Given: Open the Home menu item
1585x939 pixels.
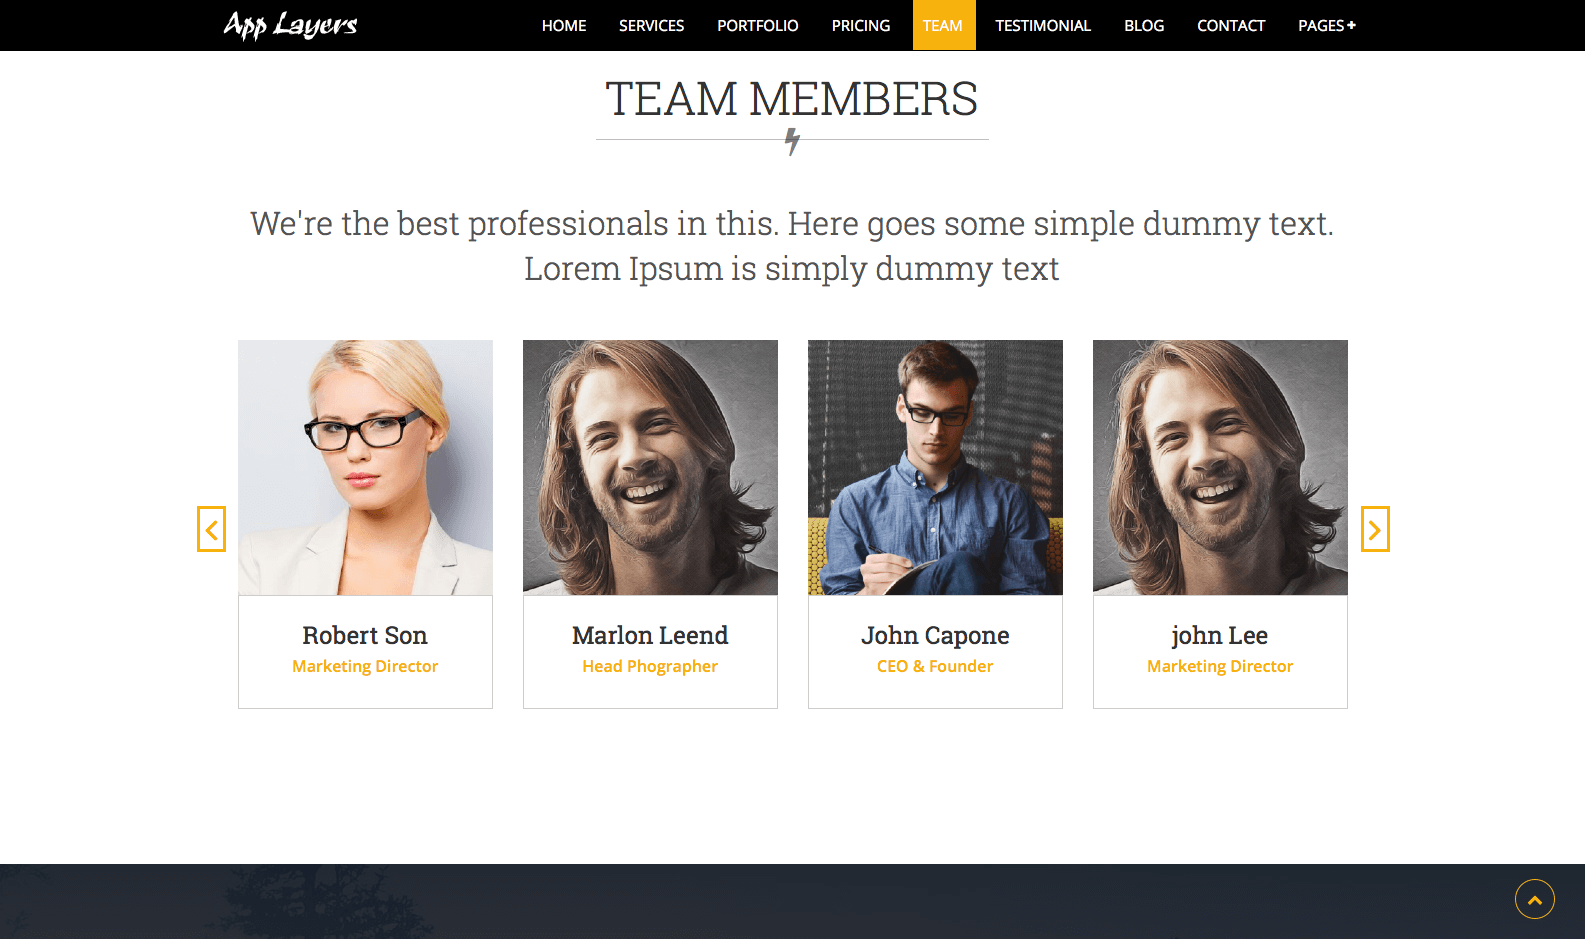Looking at the screenshot, I should coord(564,25).
